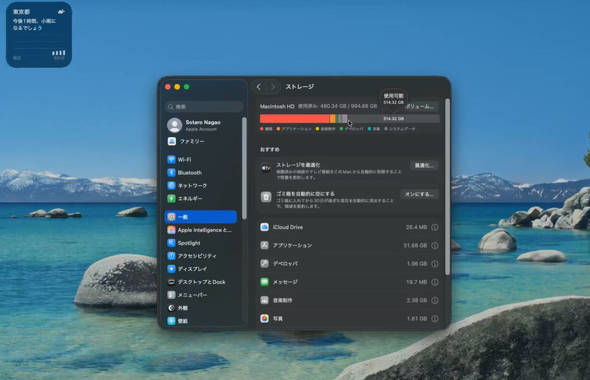Screen dimensions: 590x380
Task: Open the Tokyo weather widget on desktop
Action: coord(39,35)
